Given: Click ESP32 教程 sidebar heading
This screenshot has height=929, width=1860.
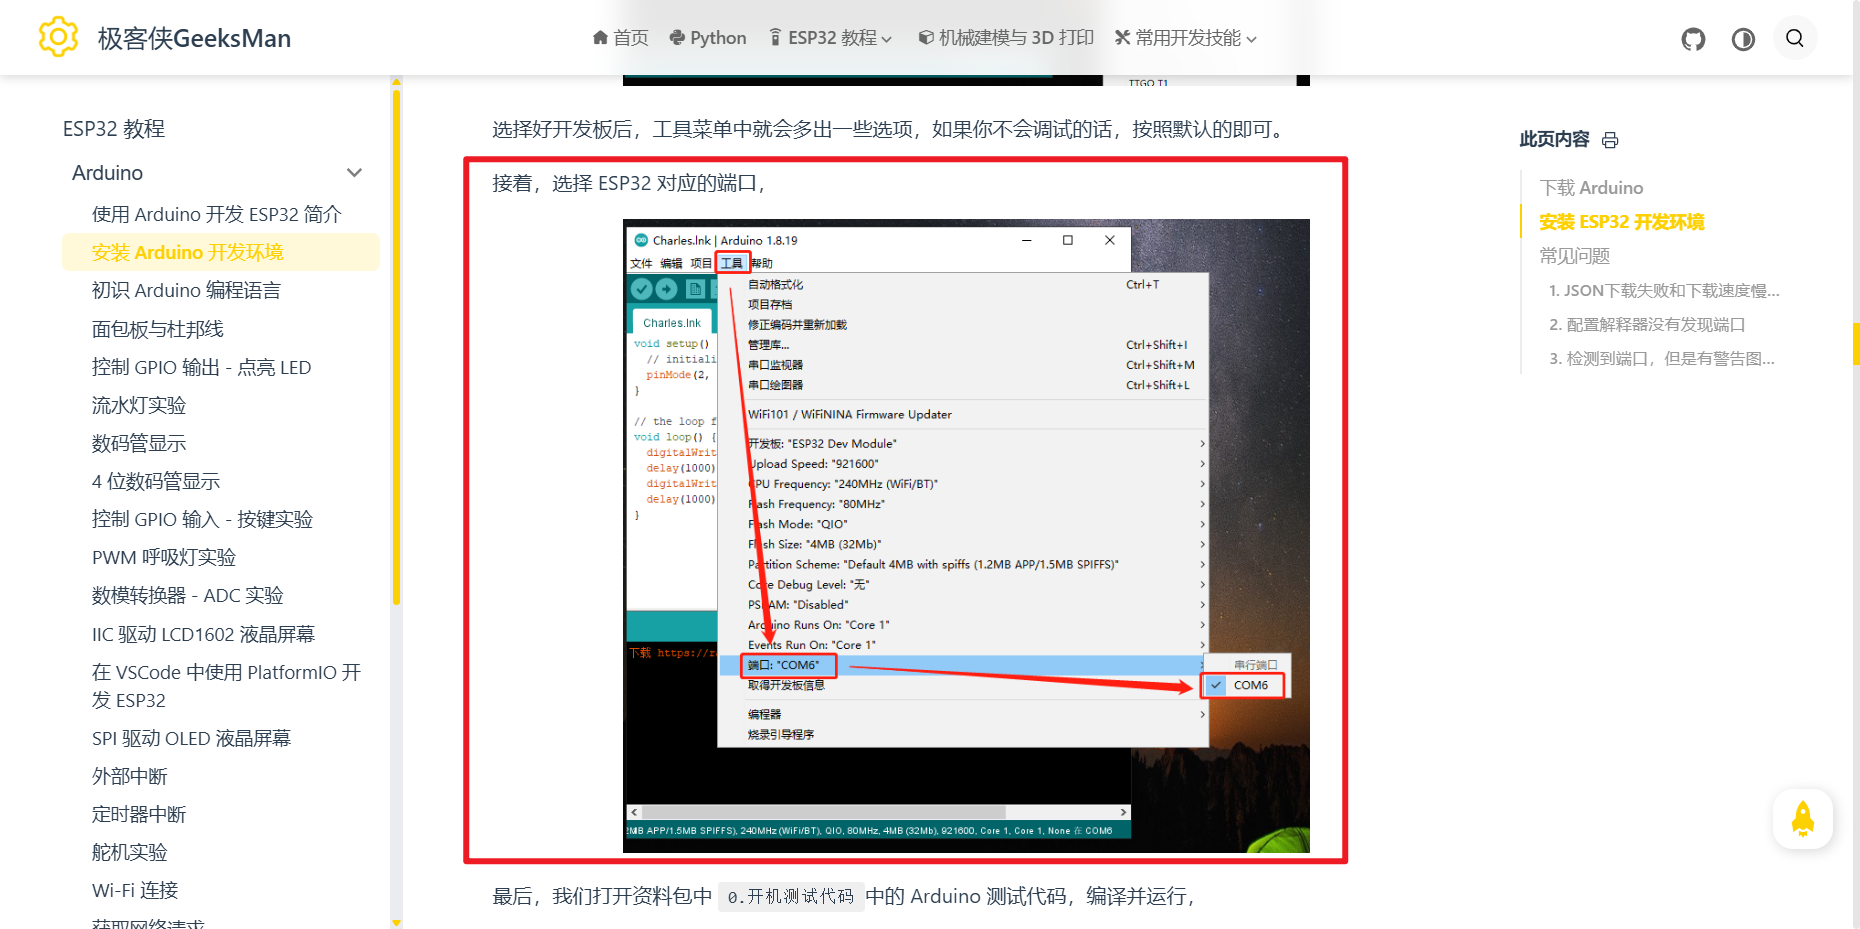Looking at the screenshot, I should (x=114, y=129).
